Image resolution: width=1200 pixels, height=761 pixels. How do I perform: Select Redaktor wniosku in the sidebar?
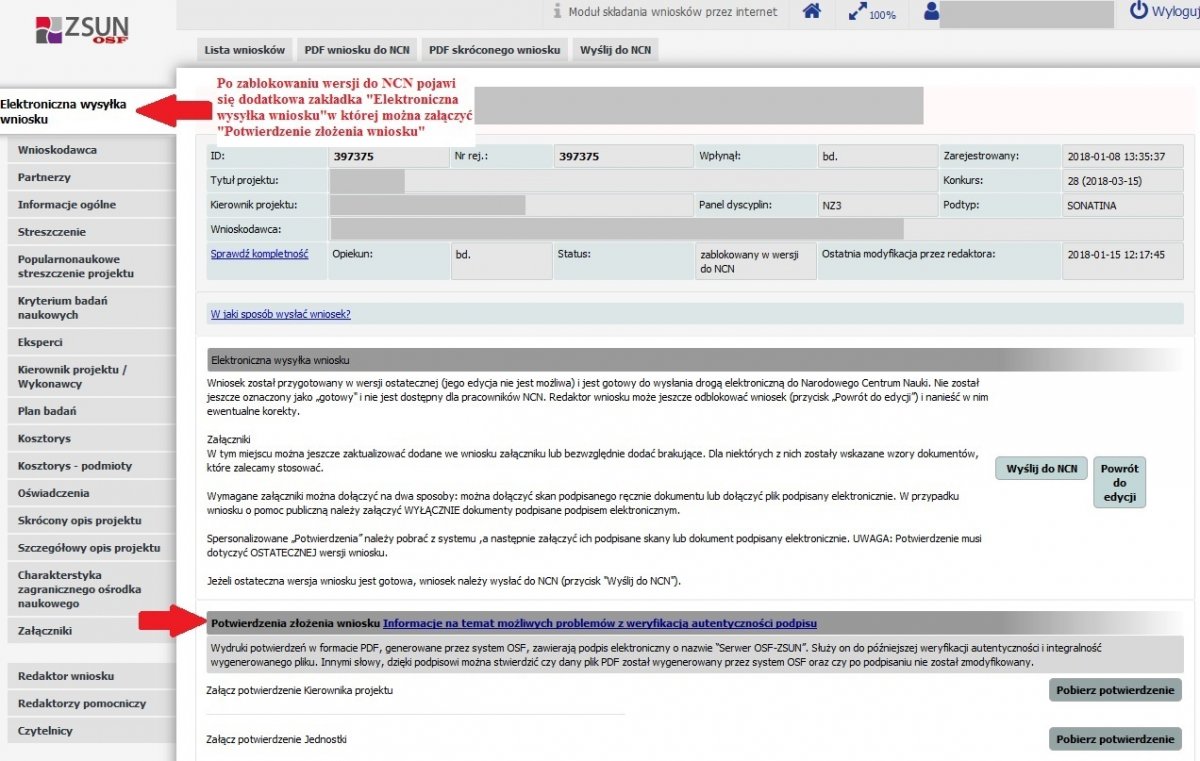tap(91, 676)
